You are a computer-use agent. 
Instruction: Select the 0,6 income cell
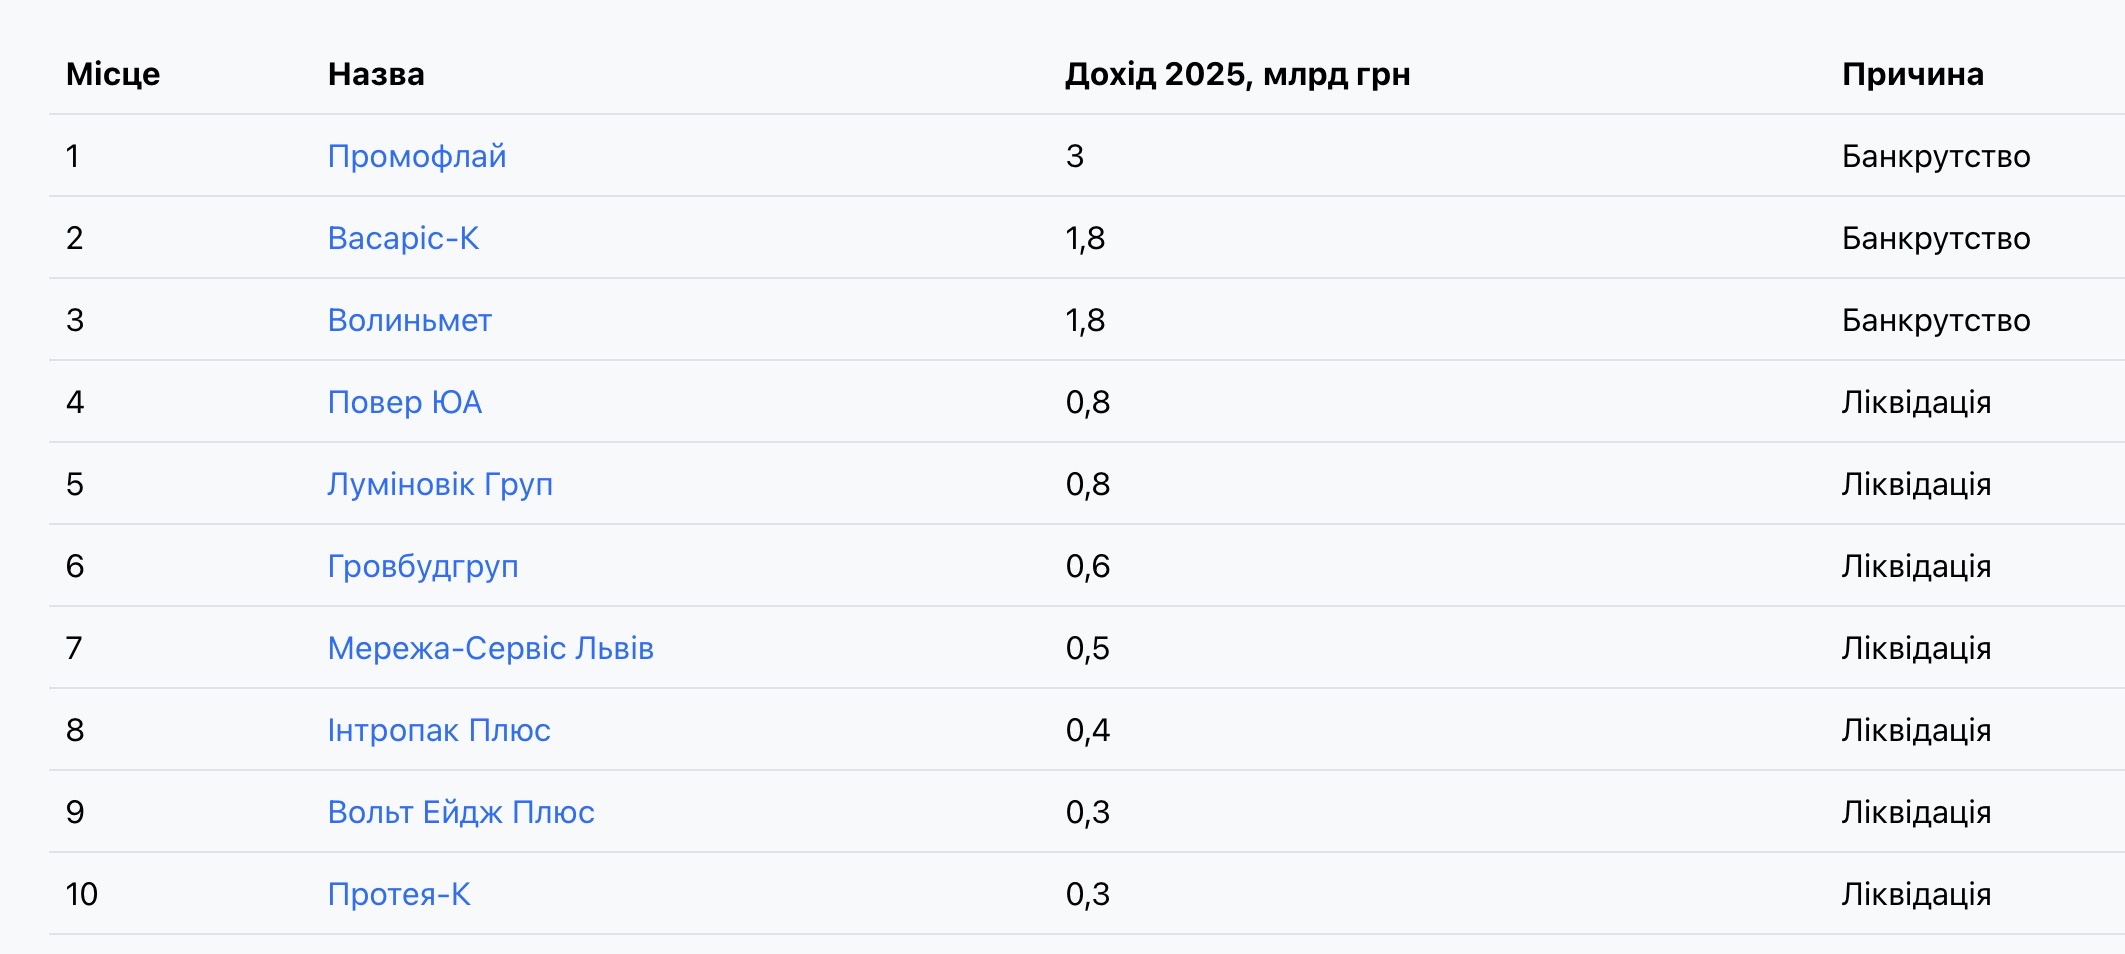[x=1088, y=566]
